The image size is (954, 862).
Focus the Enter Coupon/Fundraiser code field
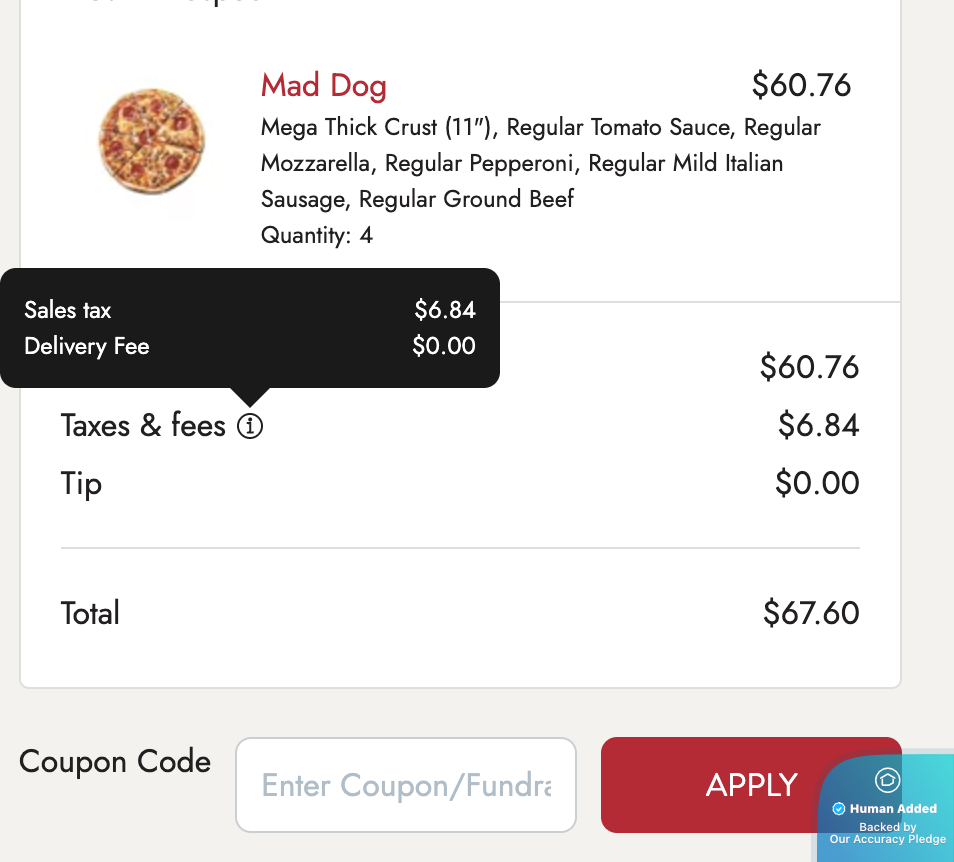406,785
